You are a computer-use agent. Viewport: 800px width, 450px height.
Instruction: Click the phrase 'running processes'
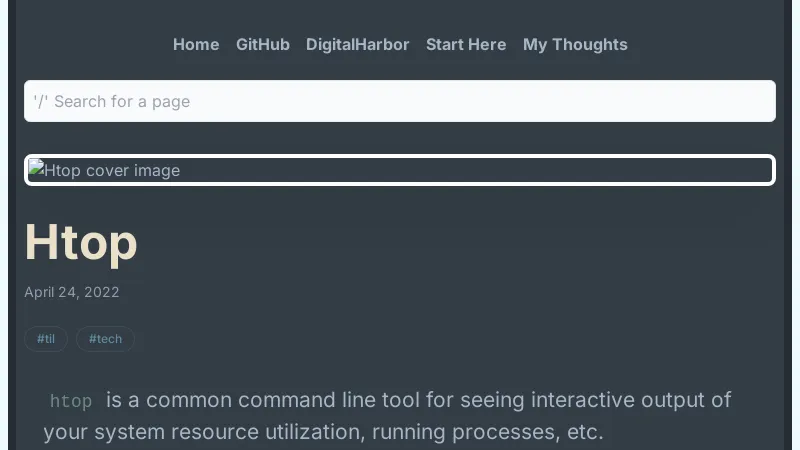pyautogui.click(x=450, y=432)
